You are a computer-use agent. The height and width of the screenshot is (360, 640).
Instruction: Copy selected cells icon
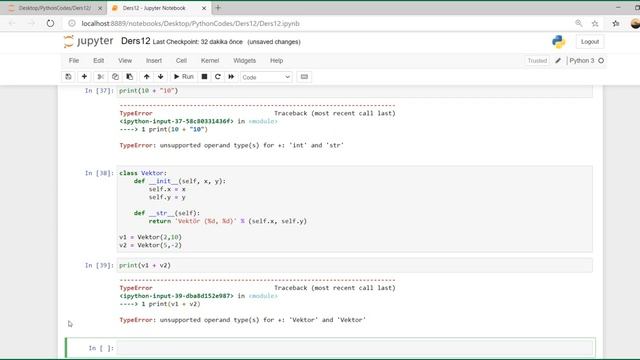tap(115, 77)
